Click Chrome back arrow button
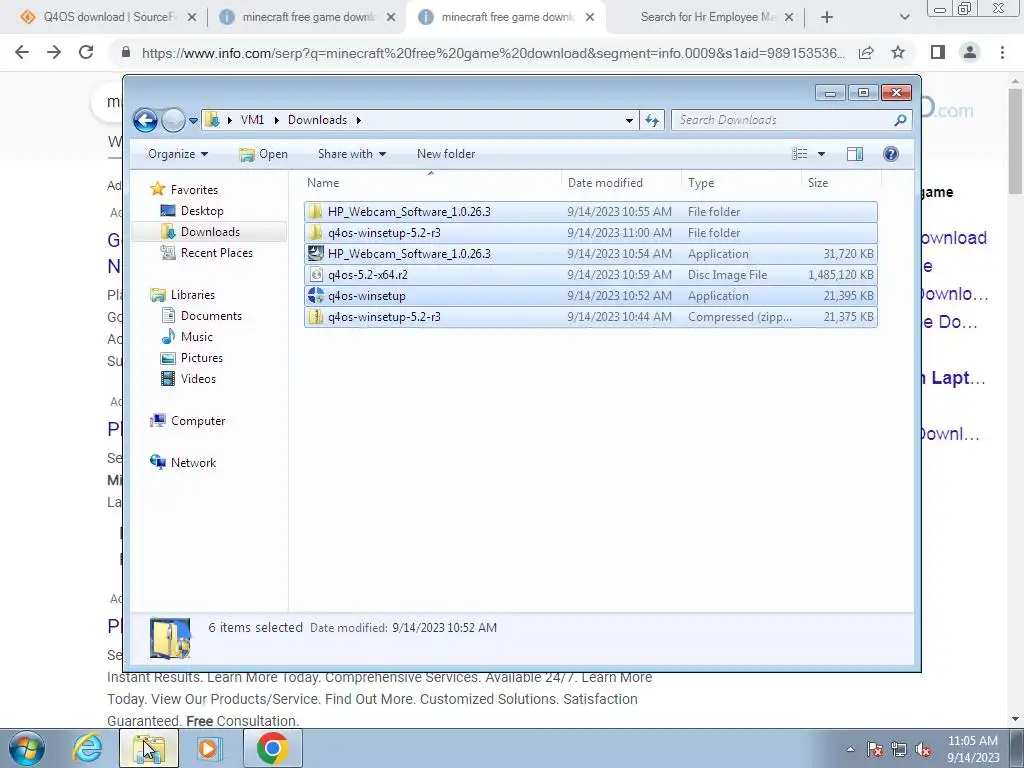 pyautogui.click(x=22, y=52)
